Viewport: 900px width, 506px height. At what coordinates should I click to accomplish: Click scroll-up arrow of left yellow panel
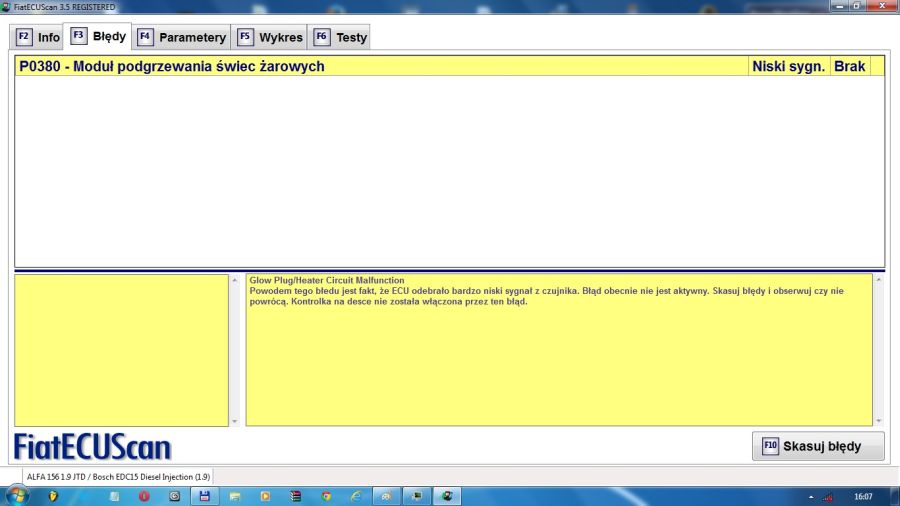click(234, 280)
